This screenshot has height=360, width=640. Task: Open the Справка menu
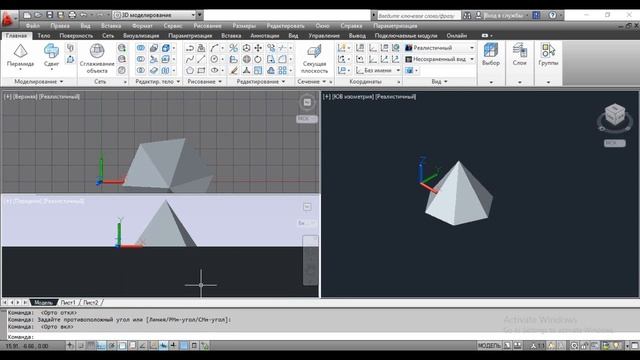[x=351, y=26]
